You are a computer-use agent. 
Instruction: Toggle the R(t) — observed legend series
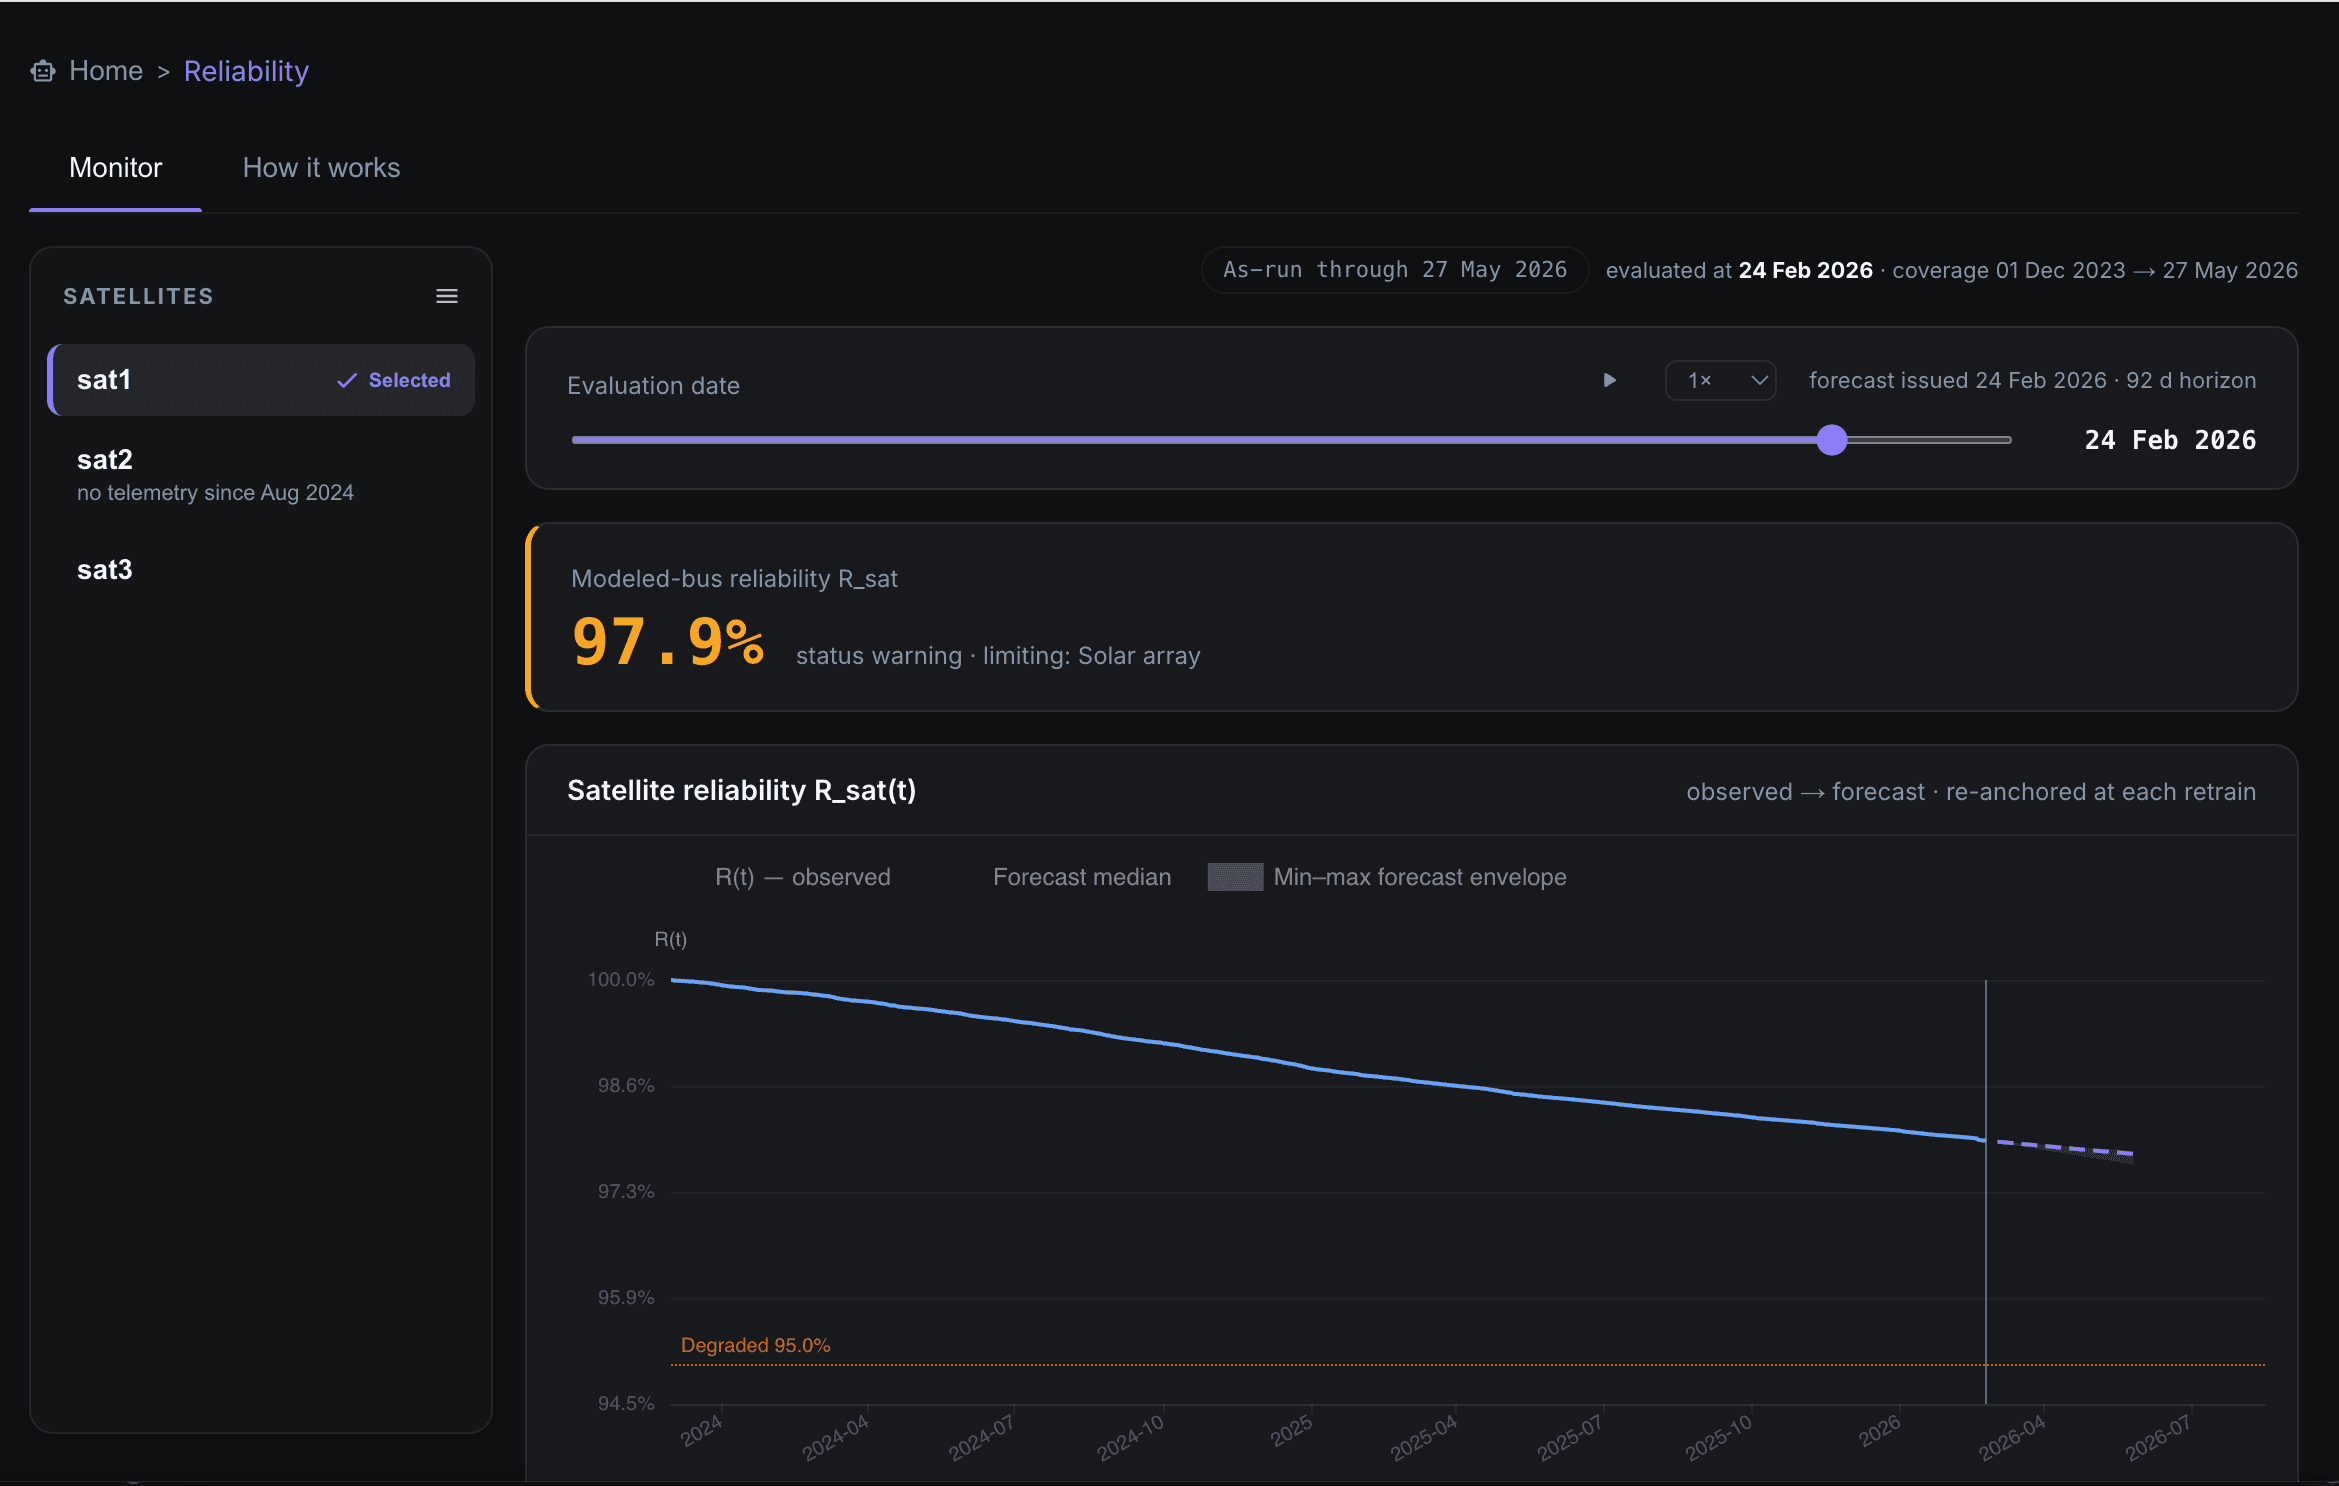click(x=803, y=877)
